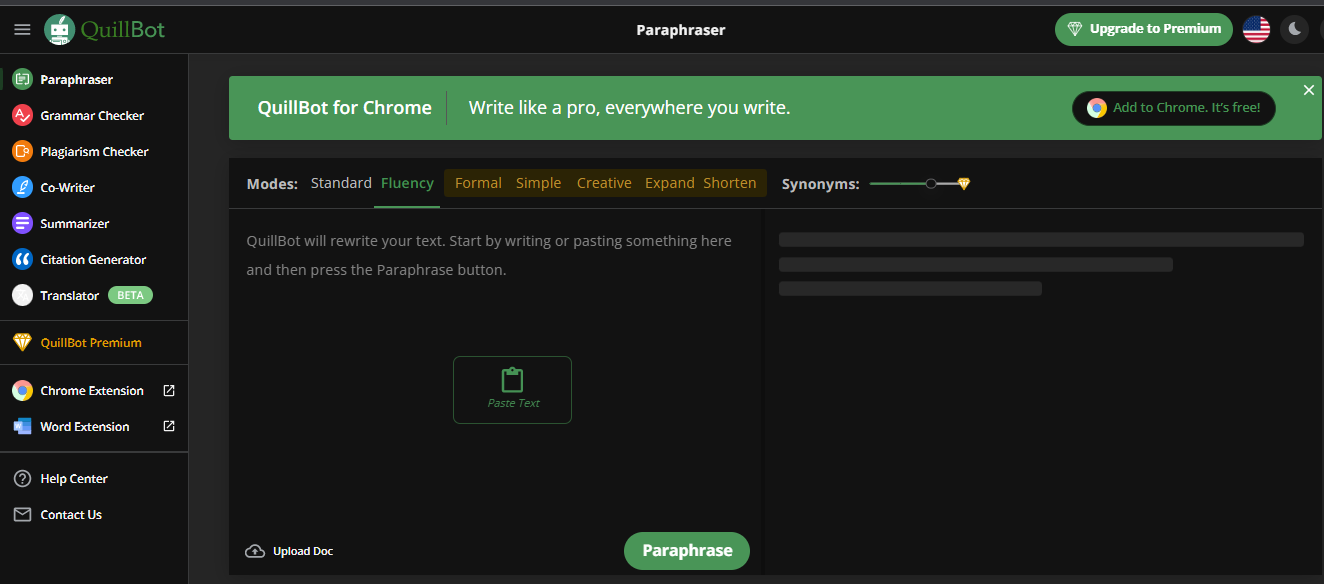Click the Word Extension logo icon
Viewport: 1324px width, 584px height.
(x=22, y=426)
